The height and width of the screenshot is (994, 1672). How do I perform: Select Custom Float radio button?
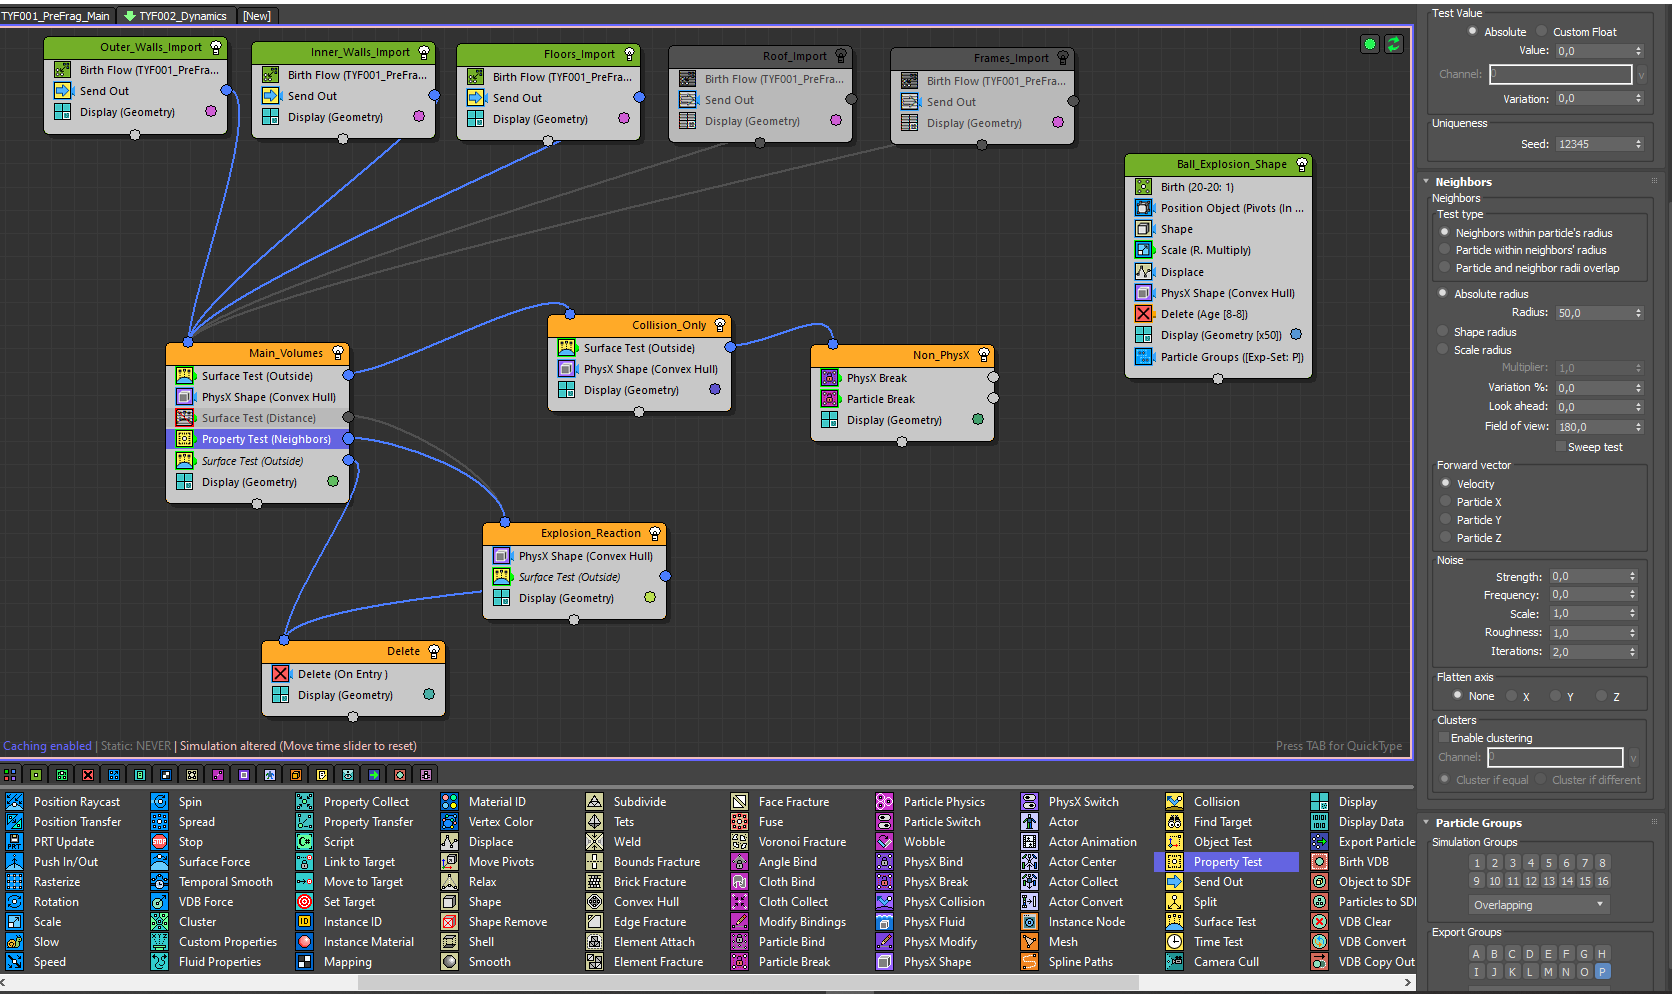tap(1541, 31)
